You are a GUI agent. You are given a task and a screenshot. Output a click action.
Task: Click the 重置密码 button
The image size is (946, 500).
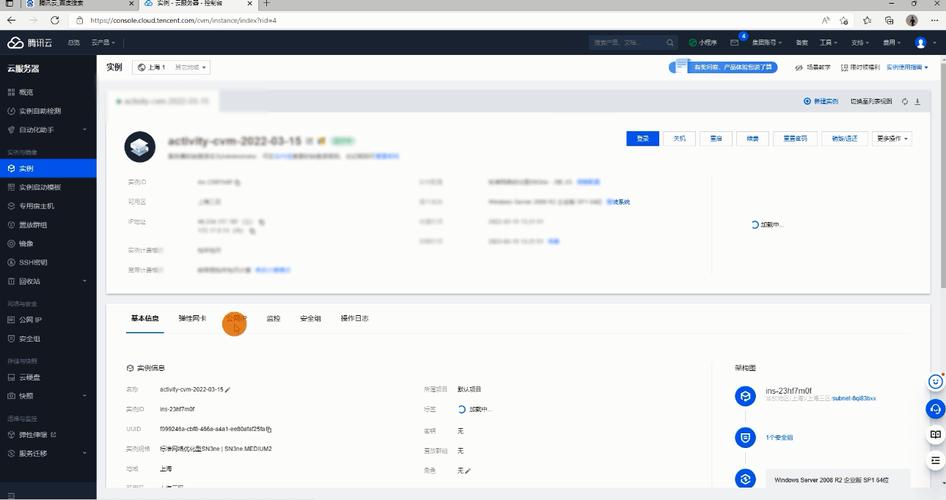[795, 139]
